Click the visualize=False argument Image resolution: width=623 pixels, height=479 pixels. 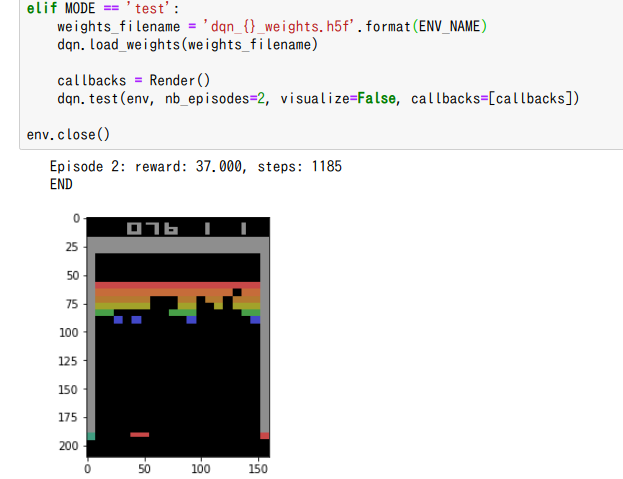(338, 99)
